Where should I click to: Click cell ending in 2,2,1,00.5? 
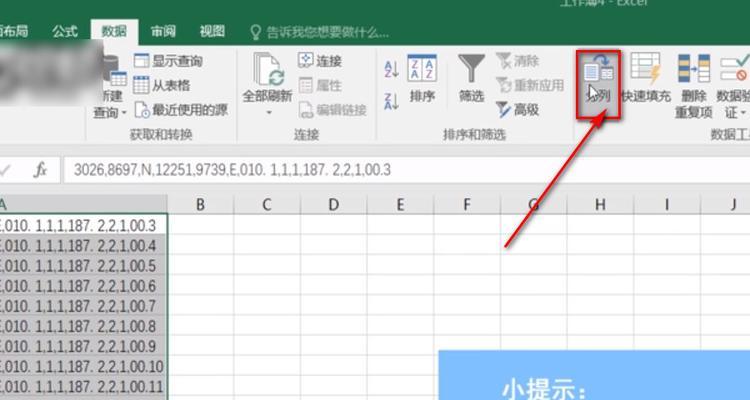pyautogui.click(x=83, y=266)
